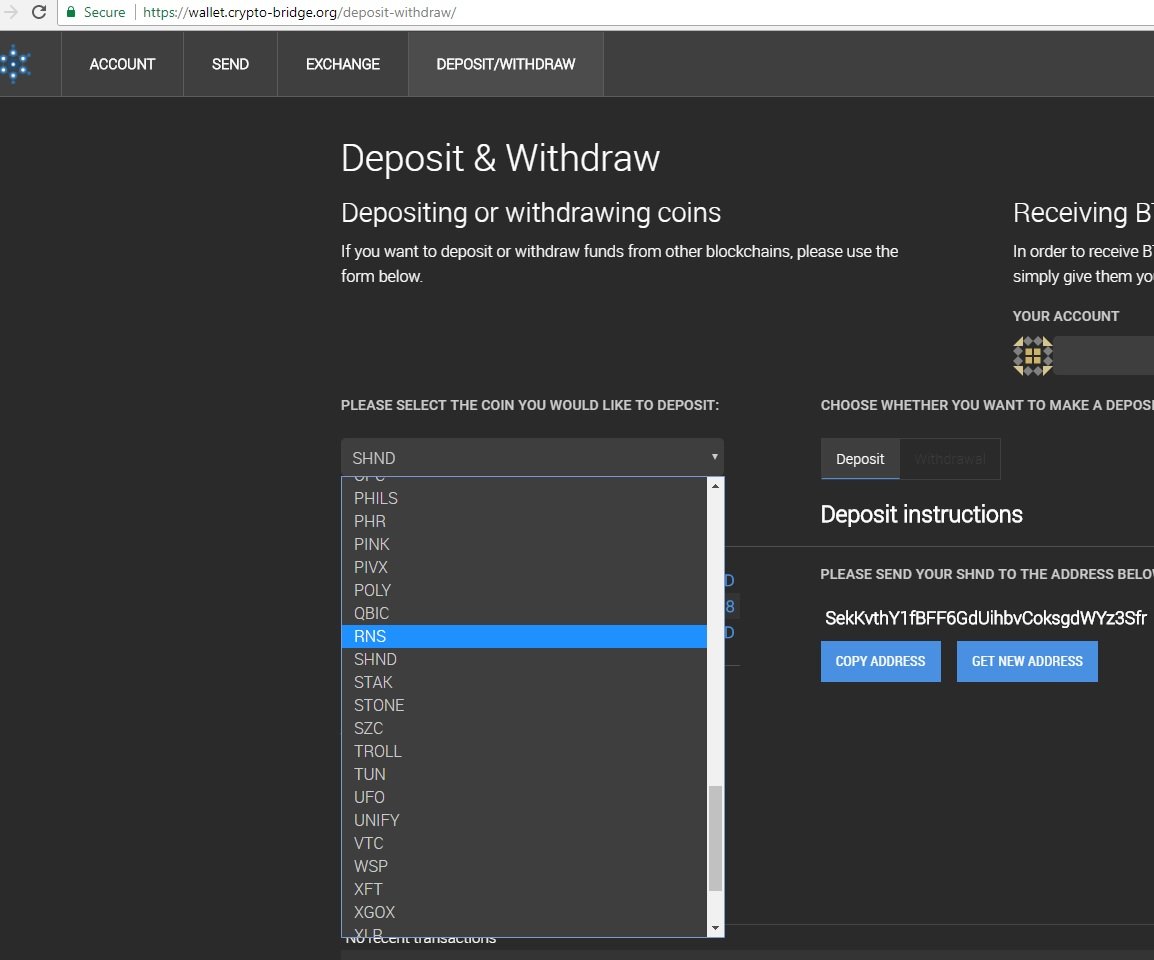1154x960 pixels.
Task: Click the GET NEW ADDRESS button
Action: tap(1027, 661)
